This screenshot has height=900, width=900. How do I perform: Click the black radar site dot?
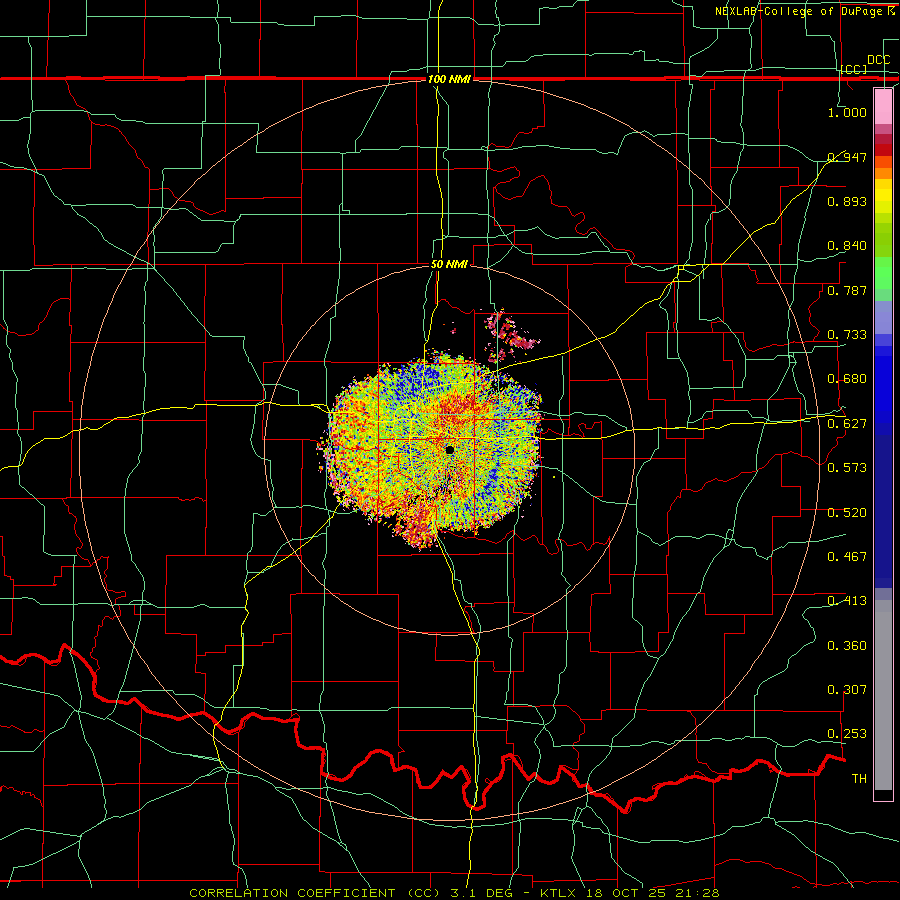coord(449,450)
